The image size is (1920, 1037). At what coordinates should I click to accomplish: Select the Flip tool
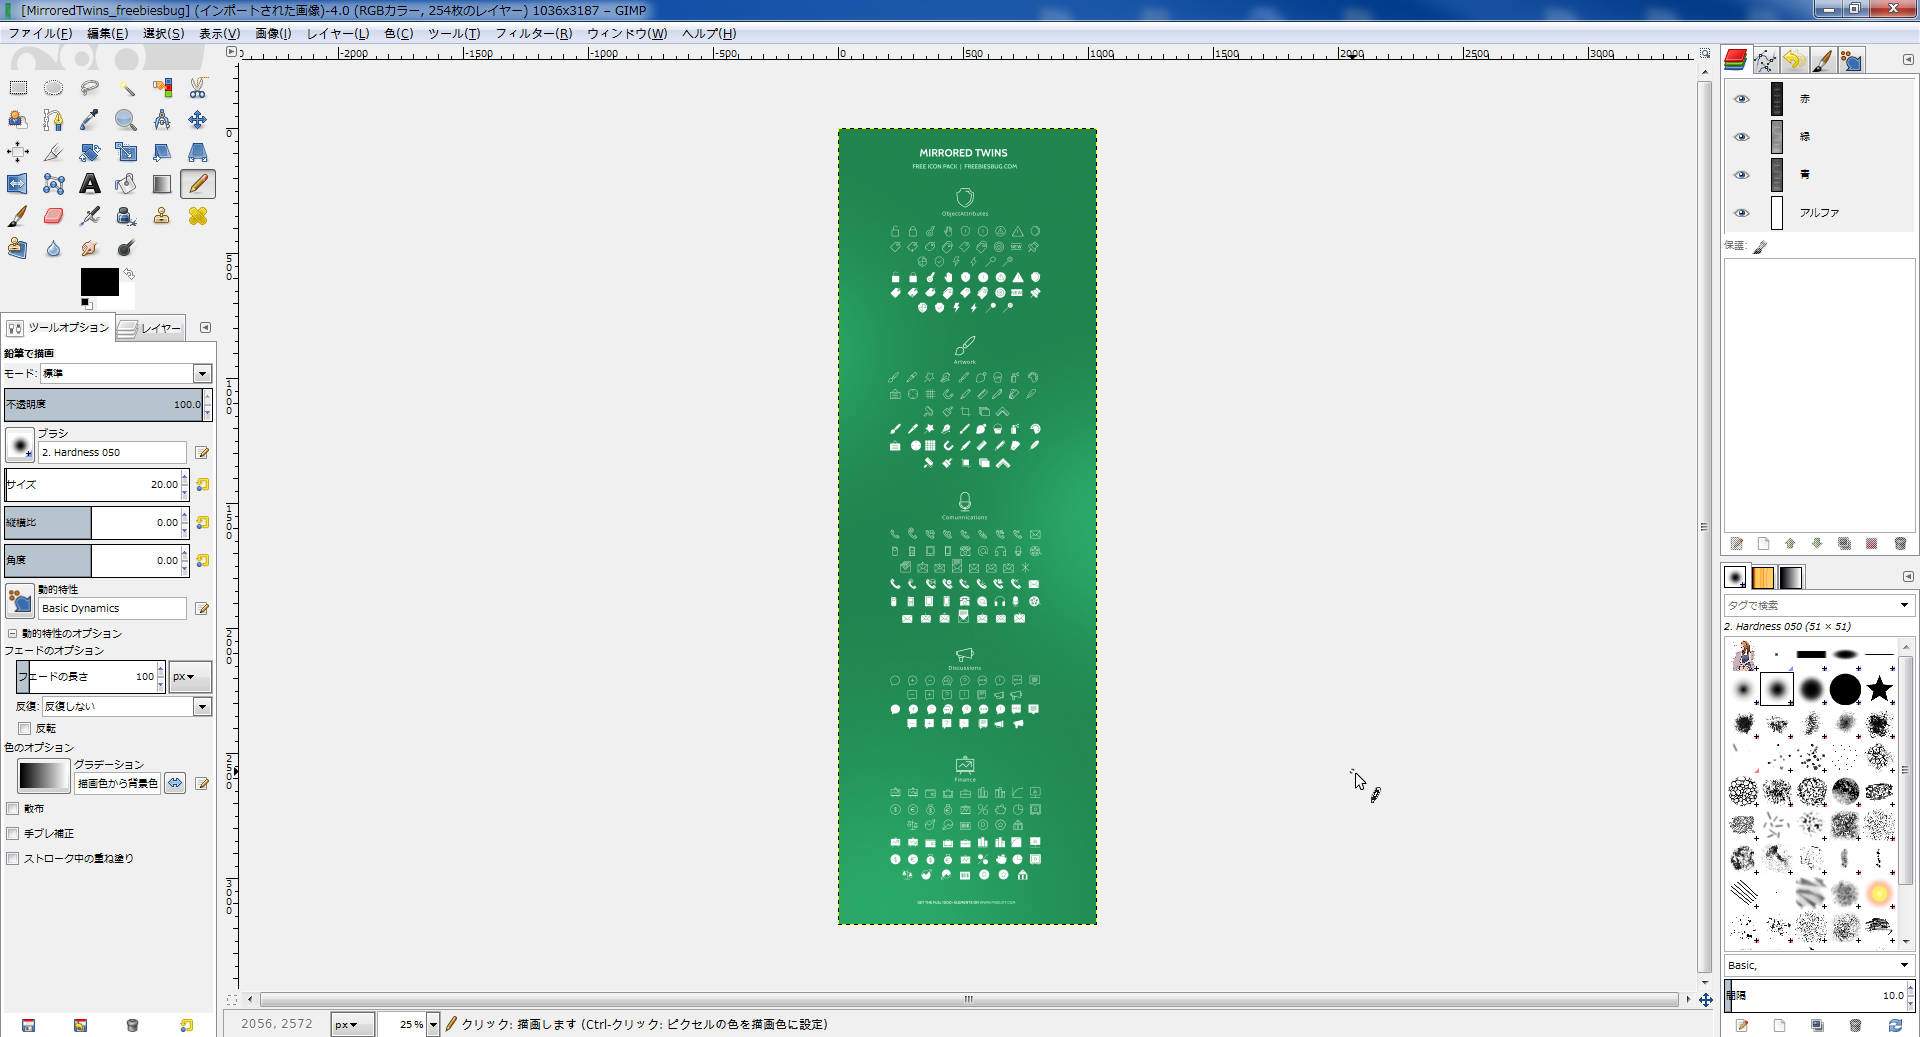(x=18, y=184)
